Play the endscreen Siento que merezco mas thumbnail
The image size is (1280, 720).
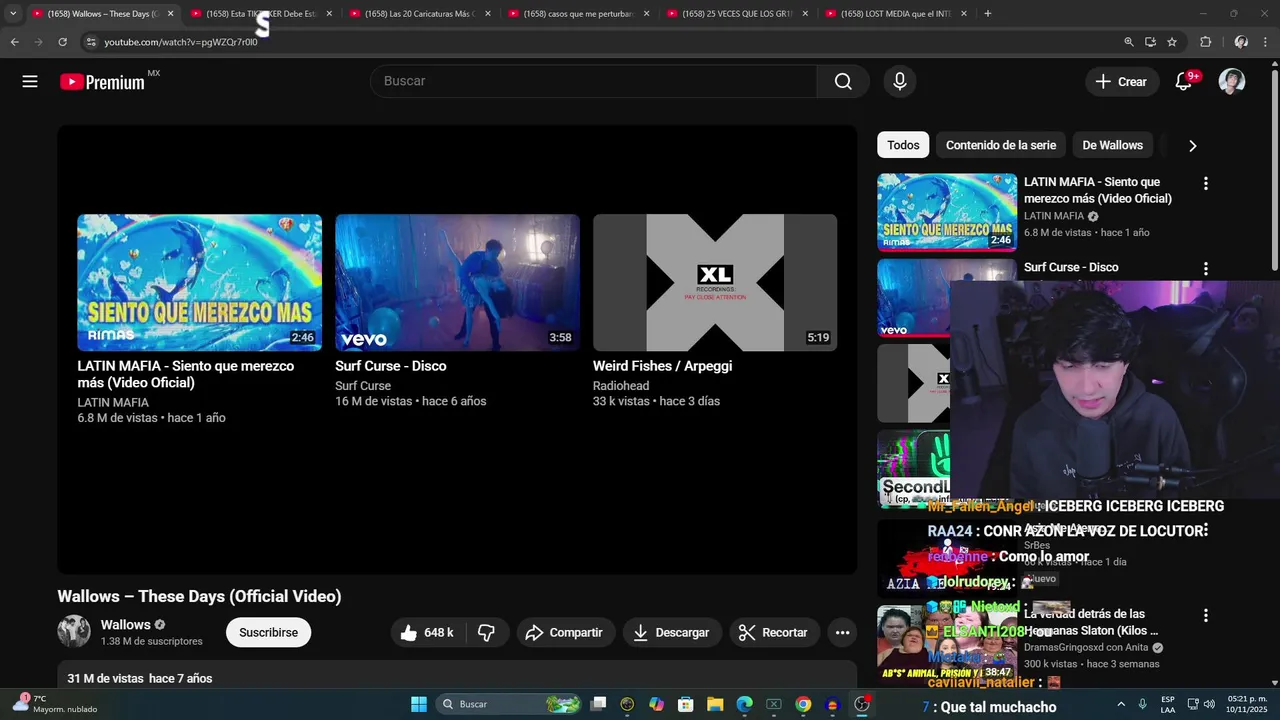200,282
